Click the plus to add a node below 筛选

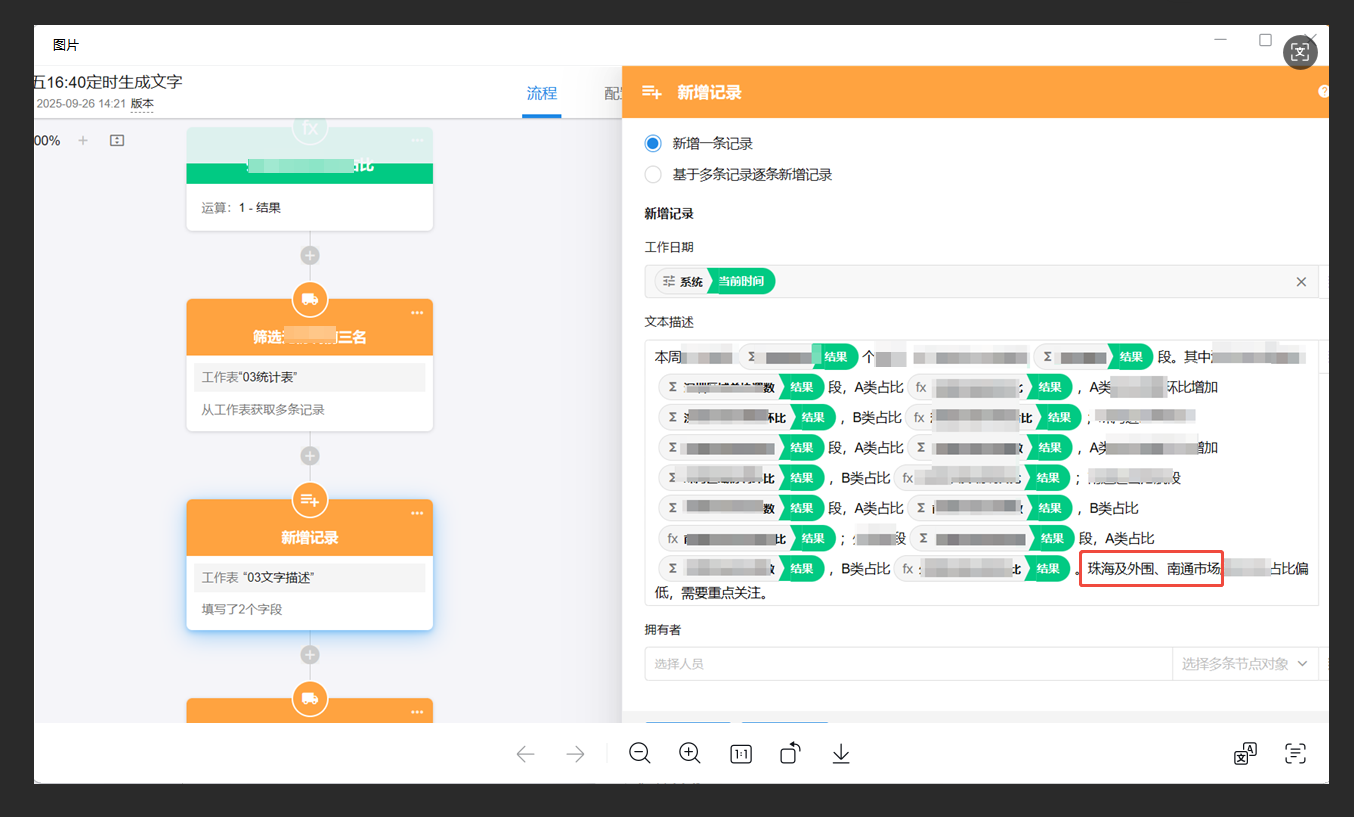click(x=310, y=455)
